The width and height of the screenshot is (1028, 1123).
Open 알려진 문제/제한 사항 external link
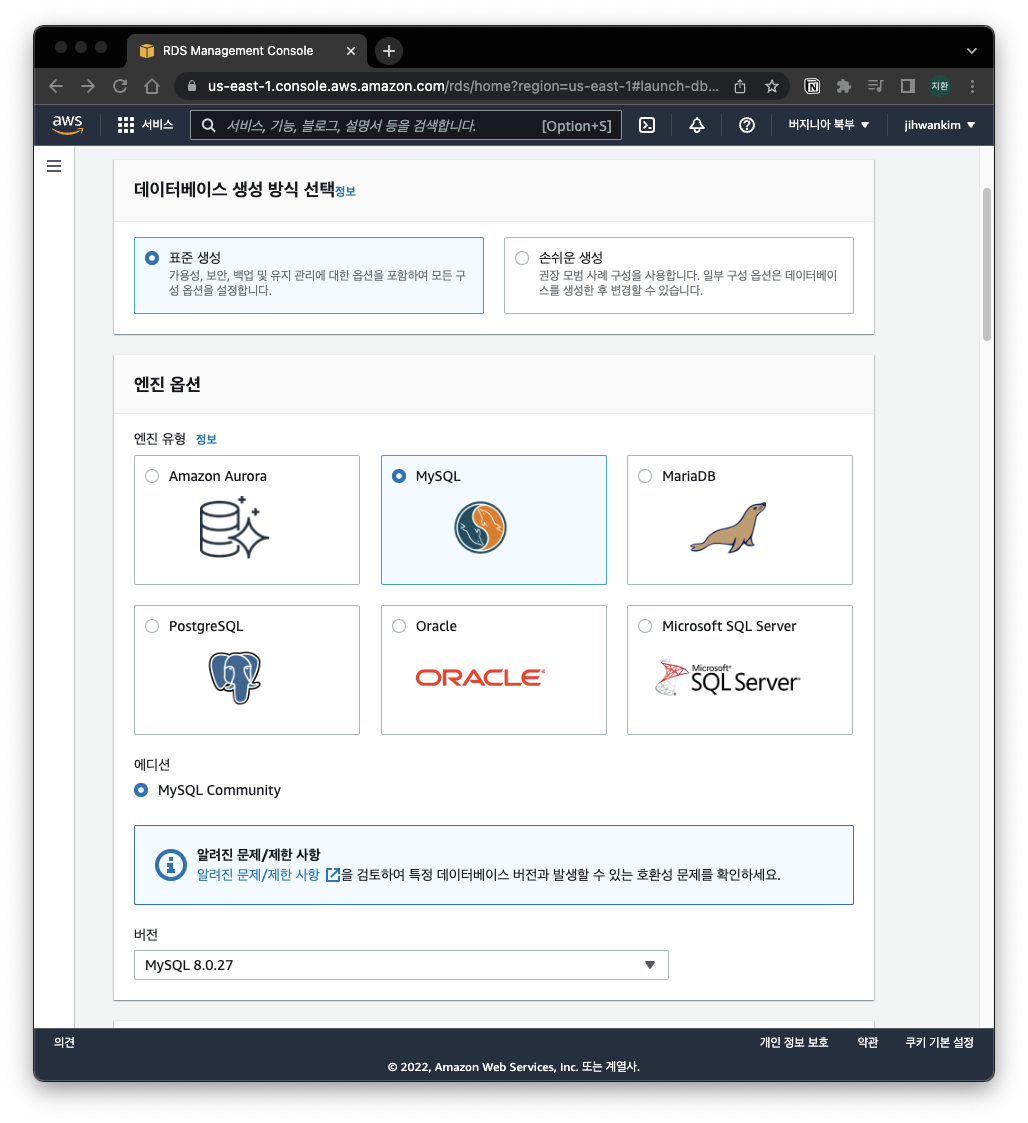click(x=268, y=874)
